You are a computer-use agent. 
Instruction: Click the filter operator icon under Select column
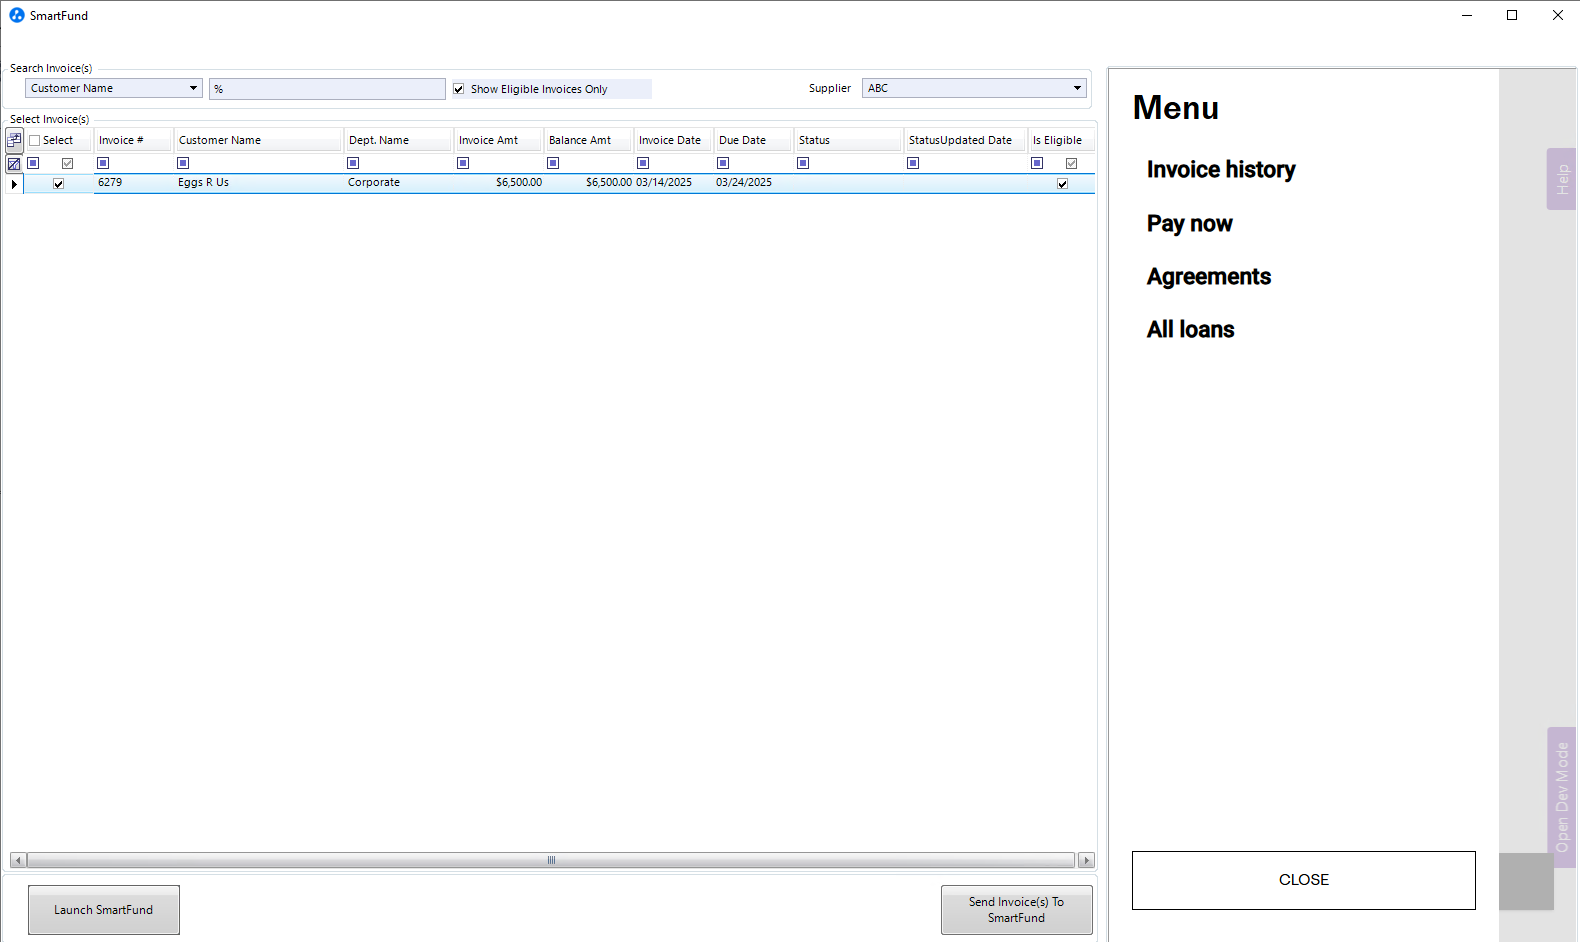[x=33, y=163]
